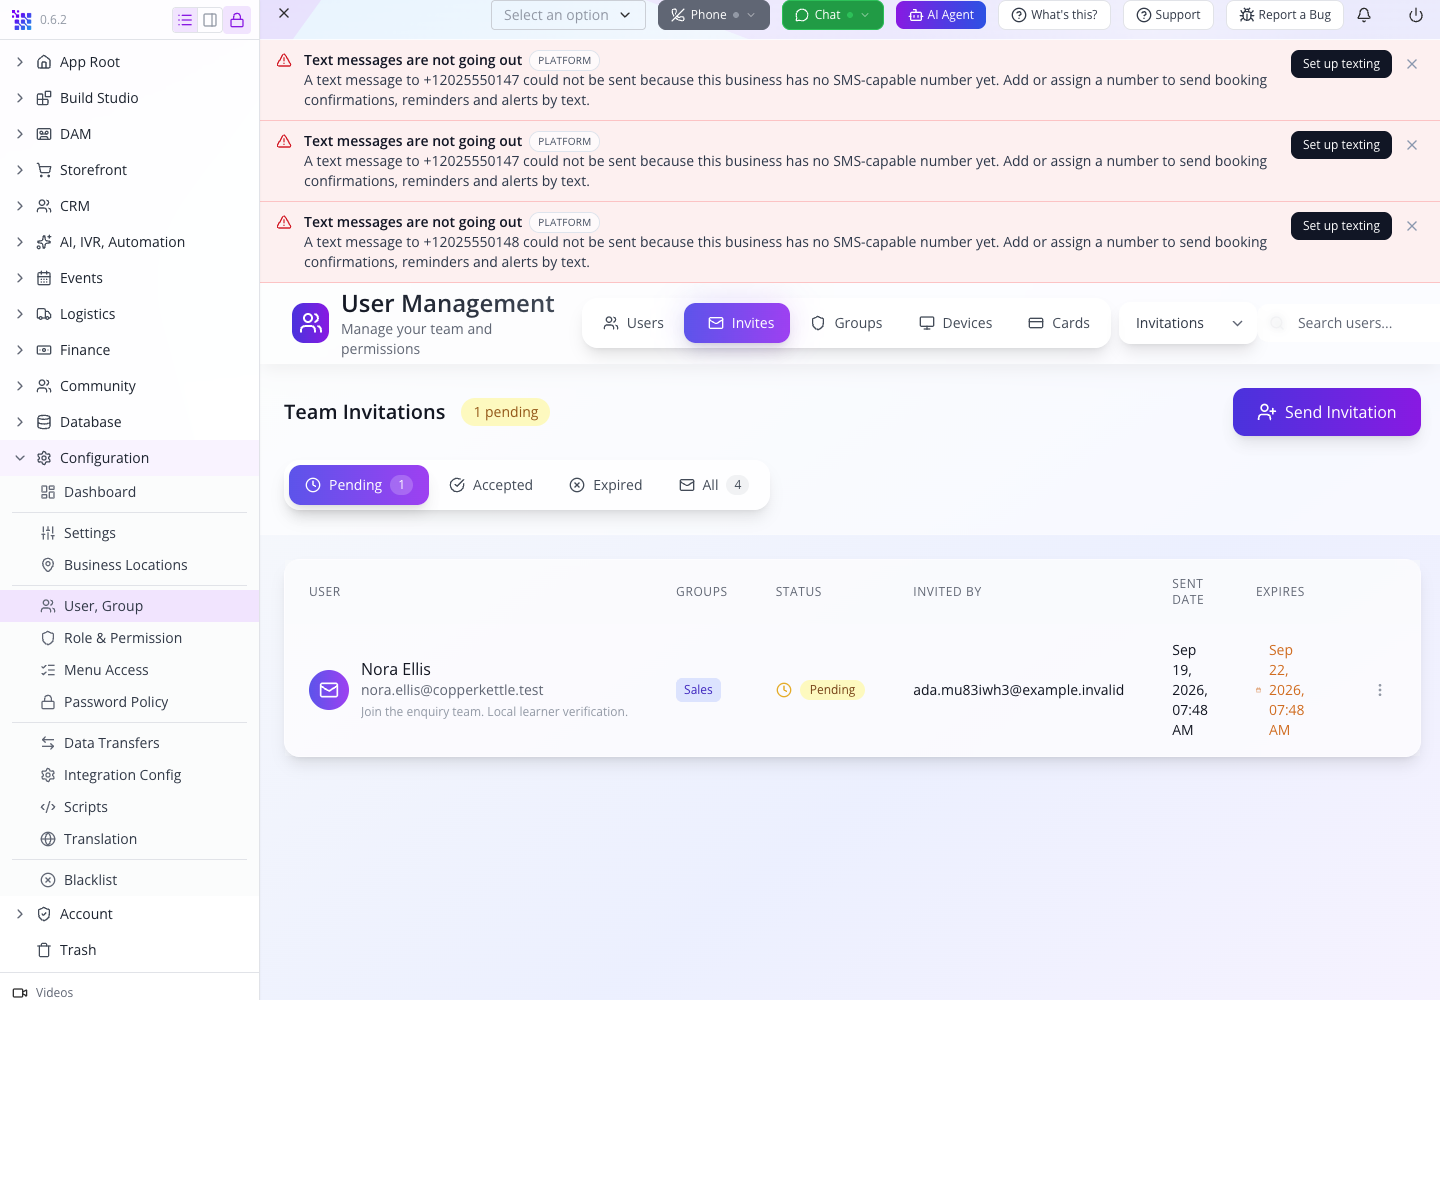The image size is (1440, 1200).
Task: Focus the Search users input field
Action: pyautogui.click(x=1350, y=323)
